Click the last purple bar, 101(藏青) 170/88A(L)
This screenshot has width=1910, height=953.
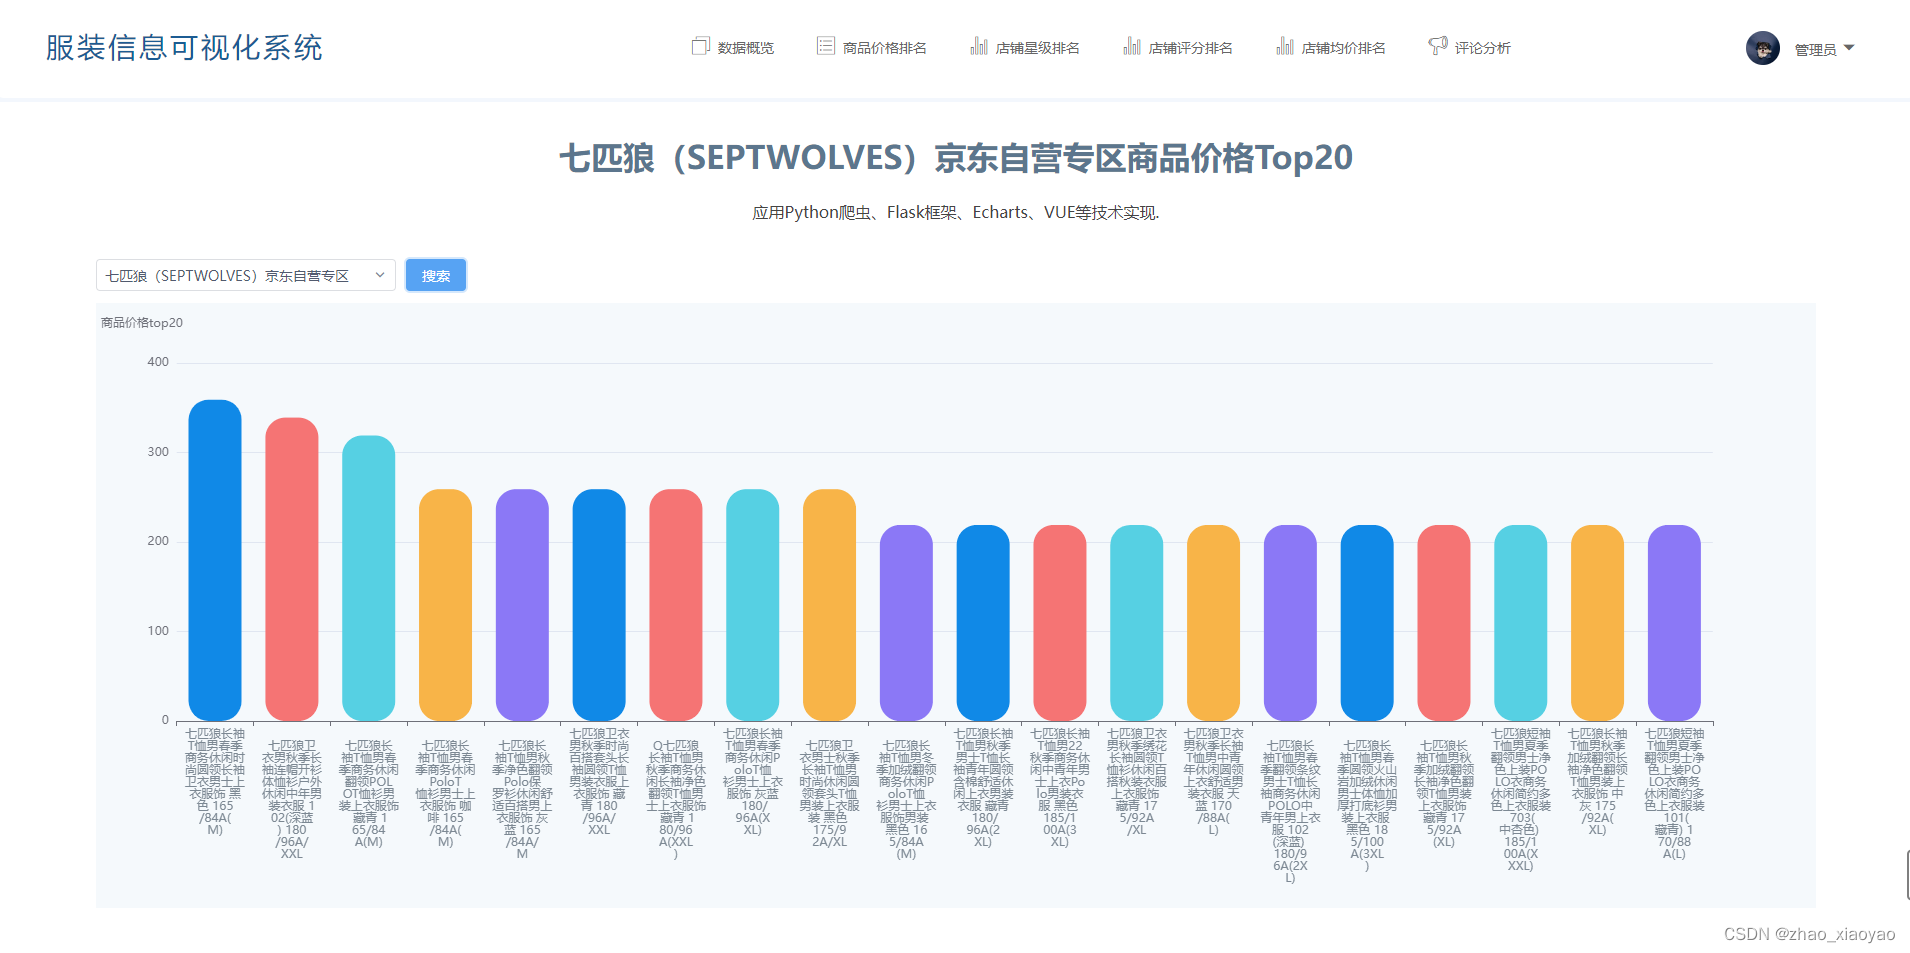[1675, 623]
